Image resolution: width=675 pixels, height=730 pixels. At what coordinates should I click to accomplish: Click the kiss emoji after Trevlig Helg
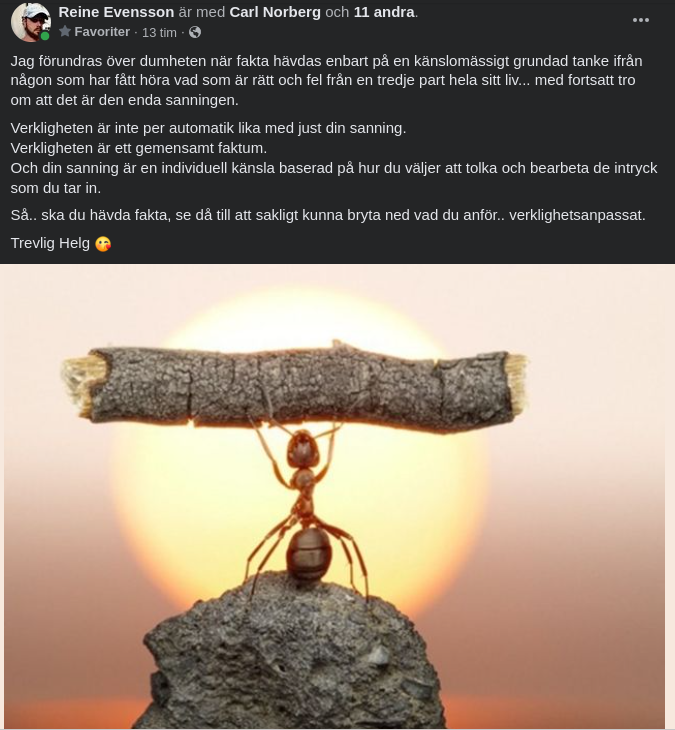pos(103,243)
